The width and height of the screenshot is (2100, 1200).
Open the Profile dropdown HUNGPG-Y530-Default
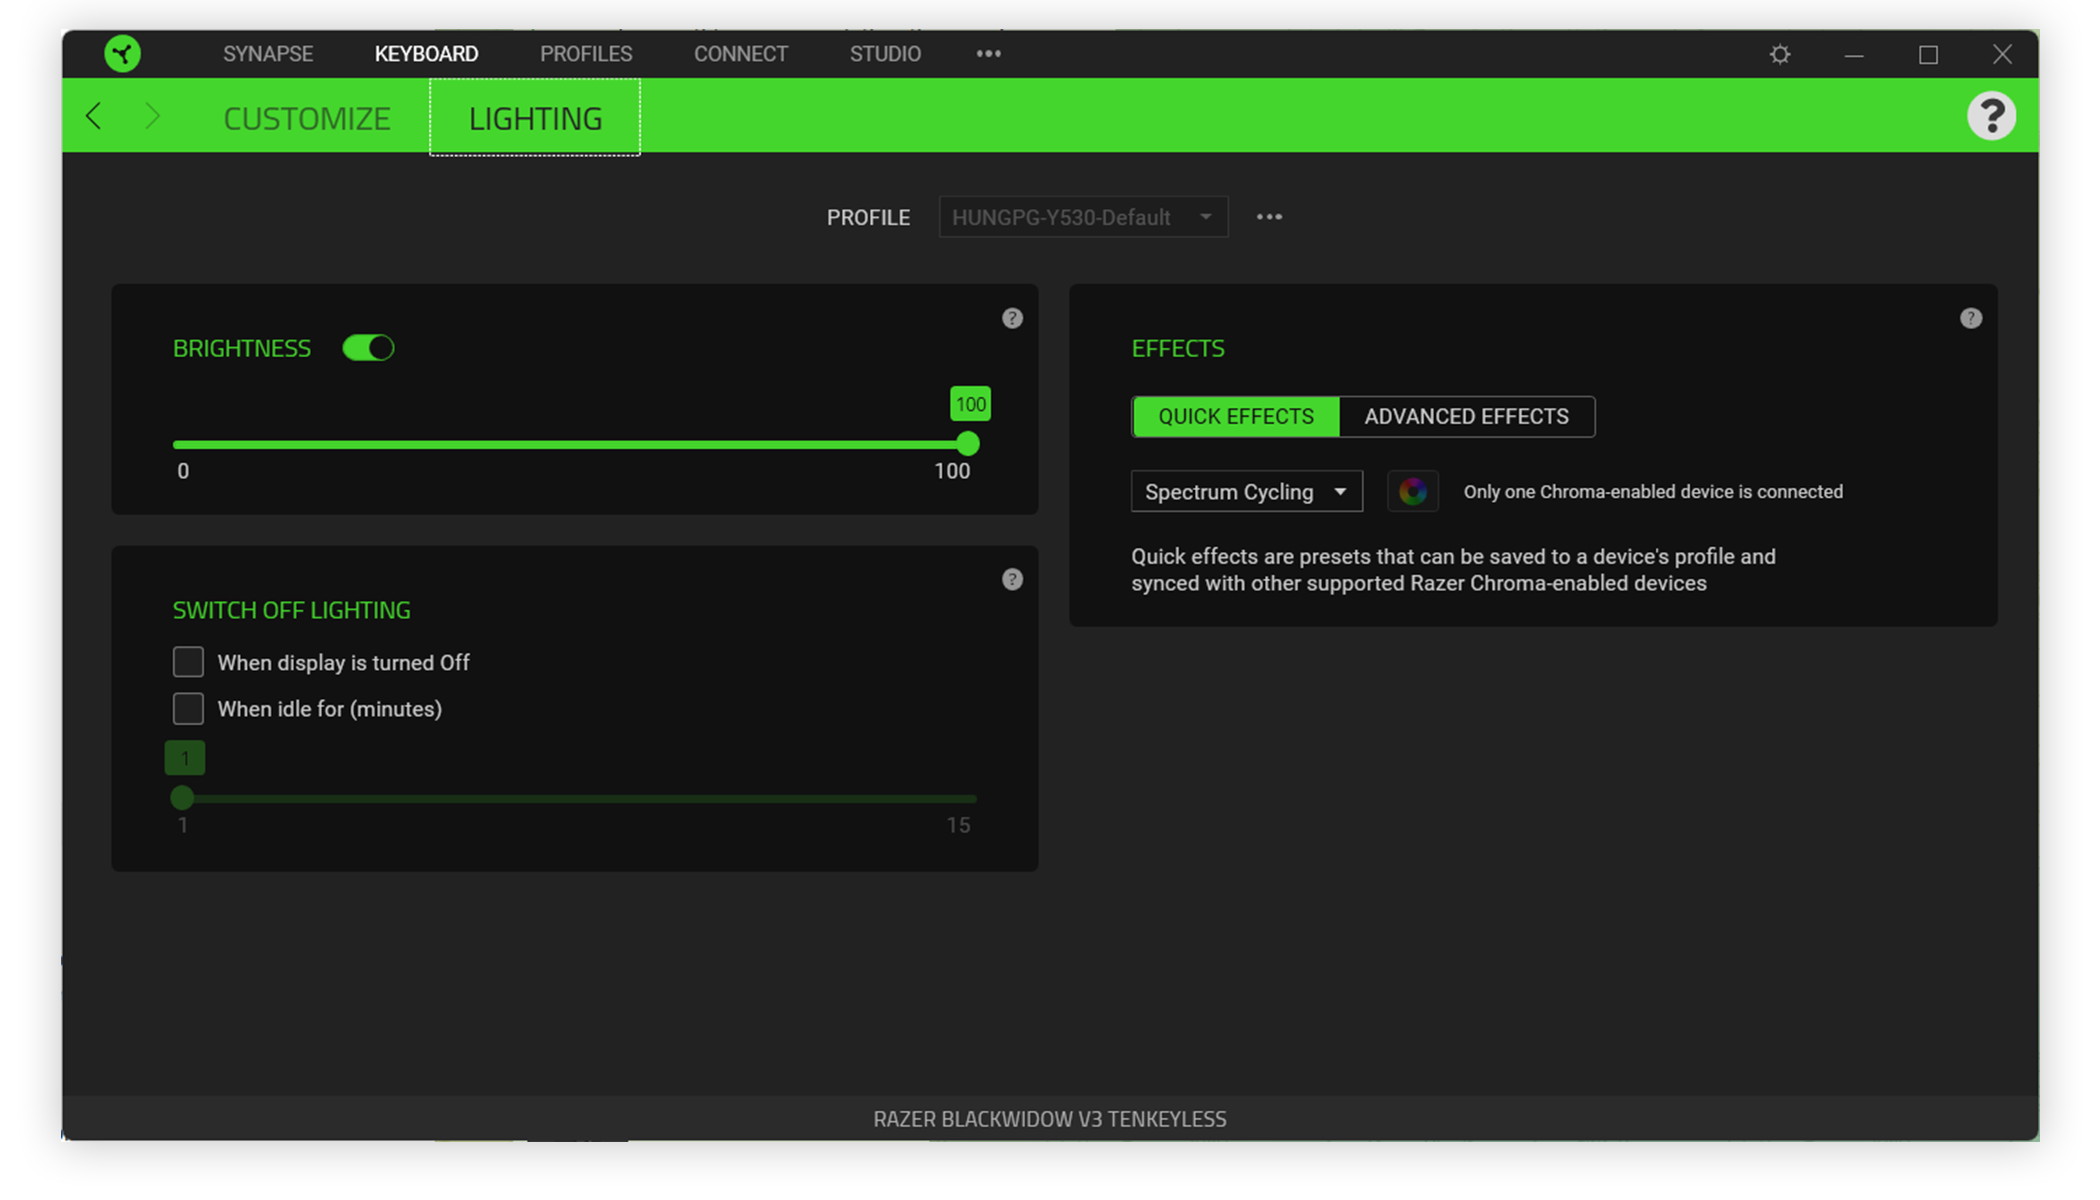(1083, 217)
